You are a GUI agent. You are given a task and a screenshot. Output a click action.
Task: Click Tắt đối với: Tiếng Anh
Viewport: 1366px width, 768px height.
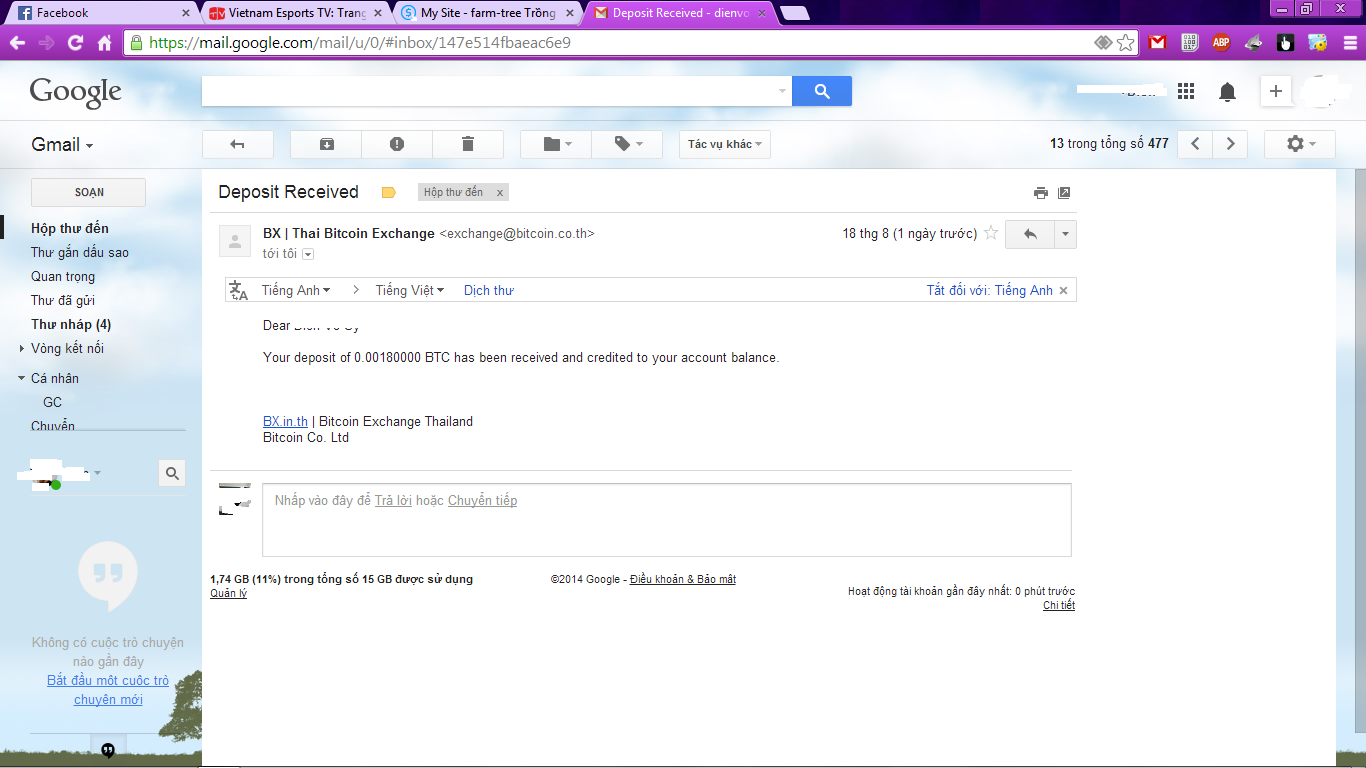[990, 290]
